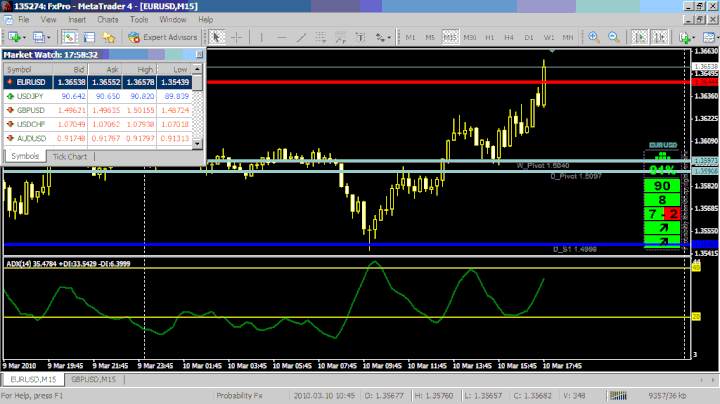Image resolution: width=720 pixels, height=404 pixels.
Task: Select the USDJPY symbol row
Action: 97,96
